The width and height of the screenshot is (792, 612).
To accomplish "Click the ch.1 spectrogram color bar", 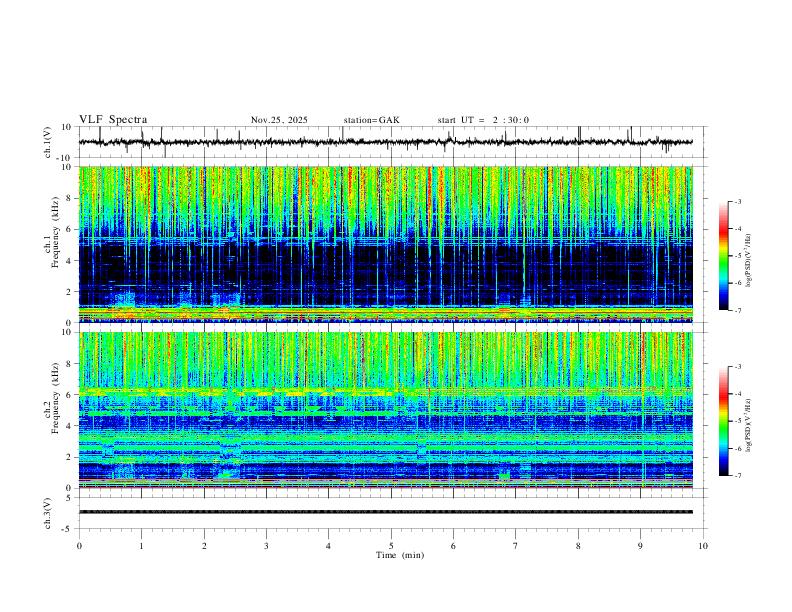I will (723, 256).
